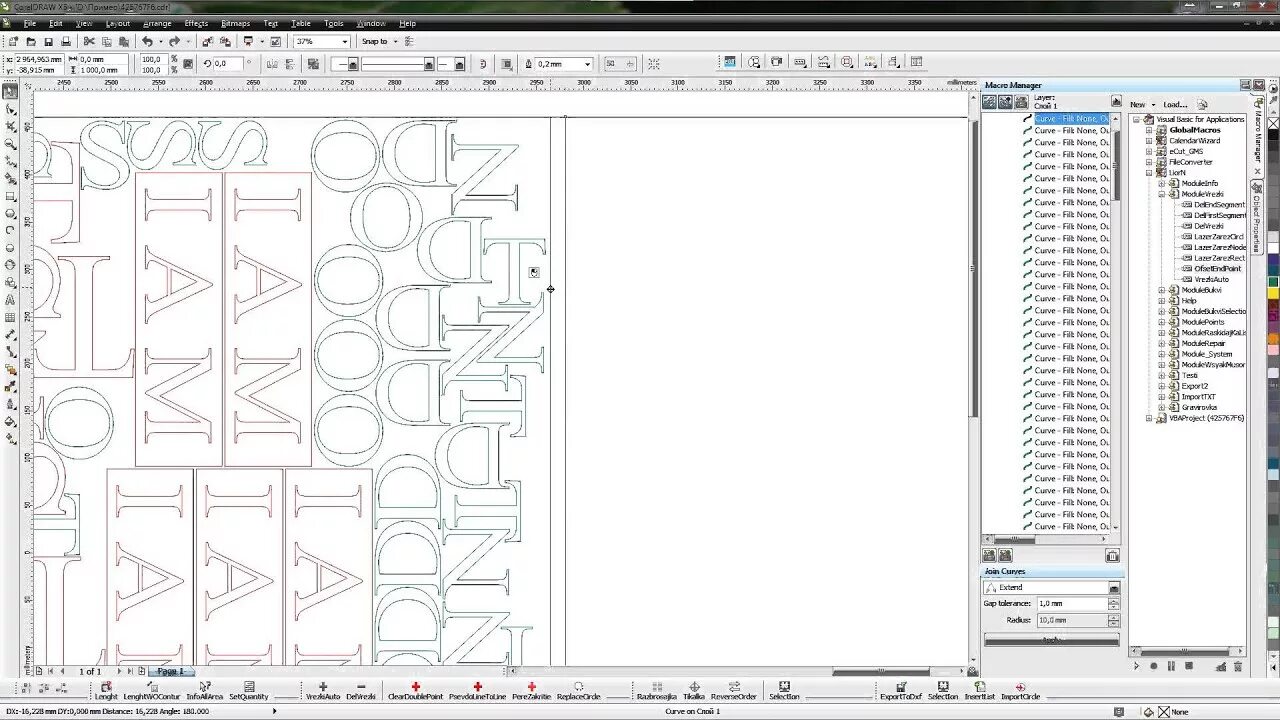Run the LenghtWOContur macro
The width and height of the screenshot is (1280, 720).
click(x=152, y=691)
